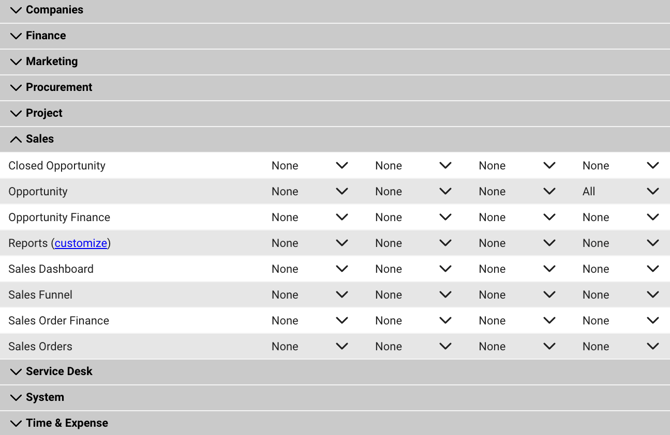Image resolution: width=670 pixels, height=435 pixels.
Task: Open Sales Orders third permission dropdown
Action: coord(517,347)
